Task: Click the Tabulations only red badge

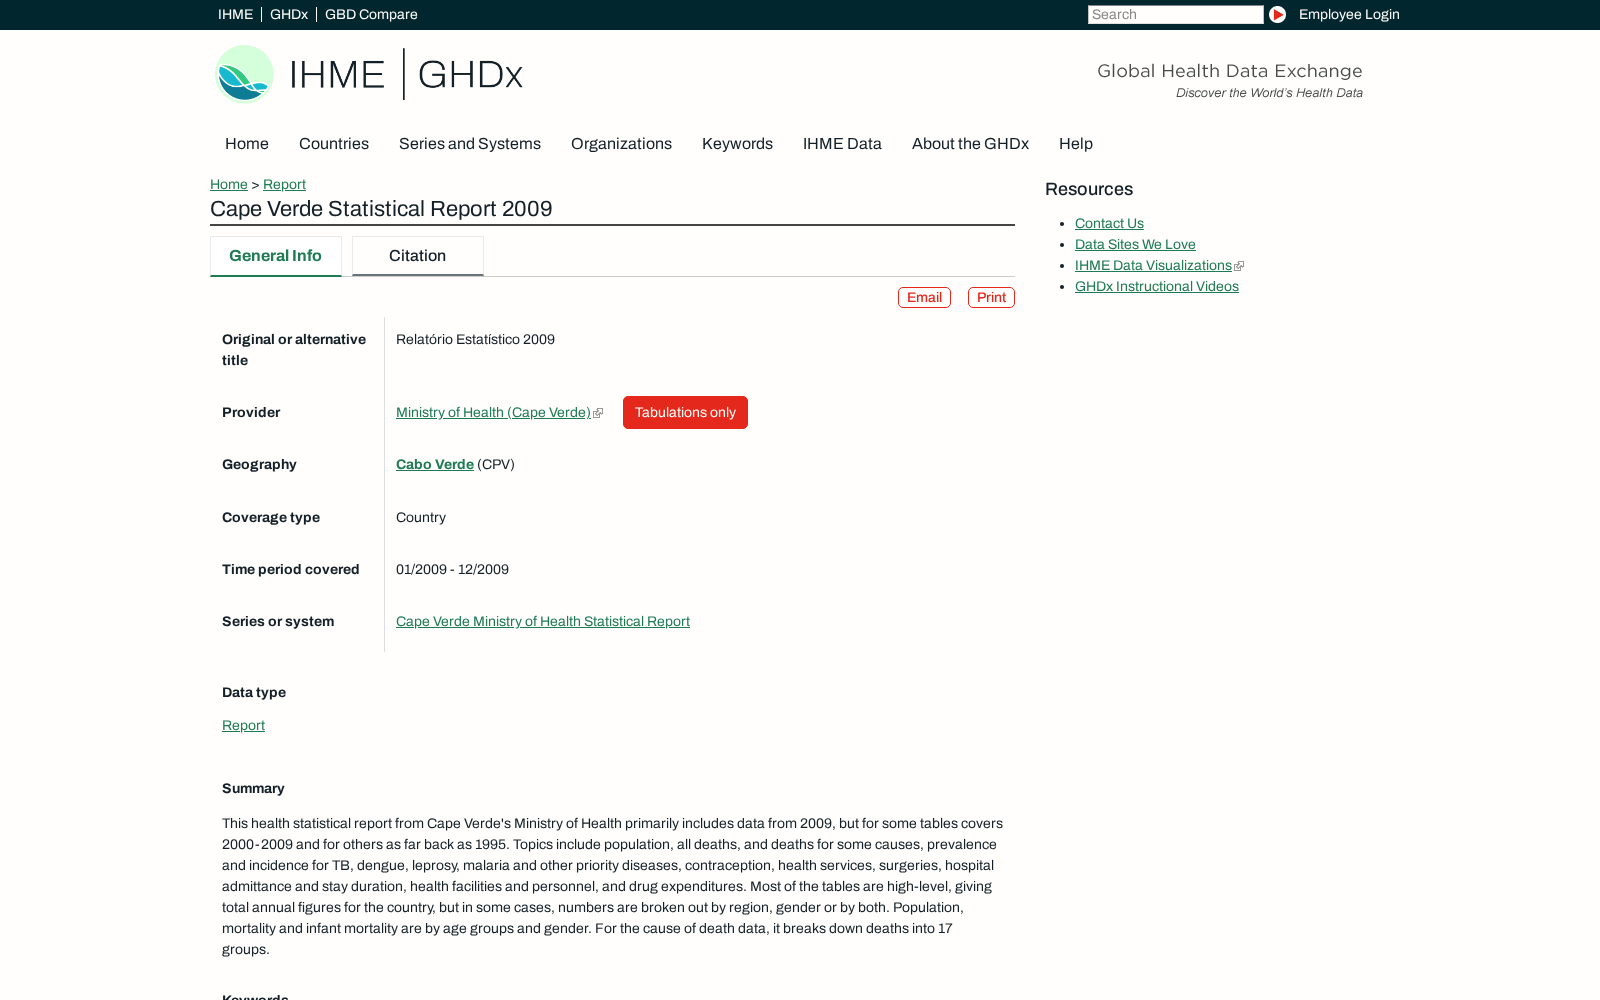Action: 685,412
